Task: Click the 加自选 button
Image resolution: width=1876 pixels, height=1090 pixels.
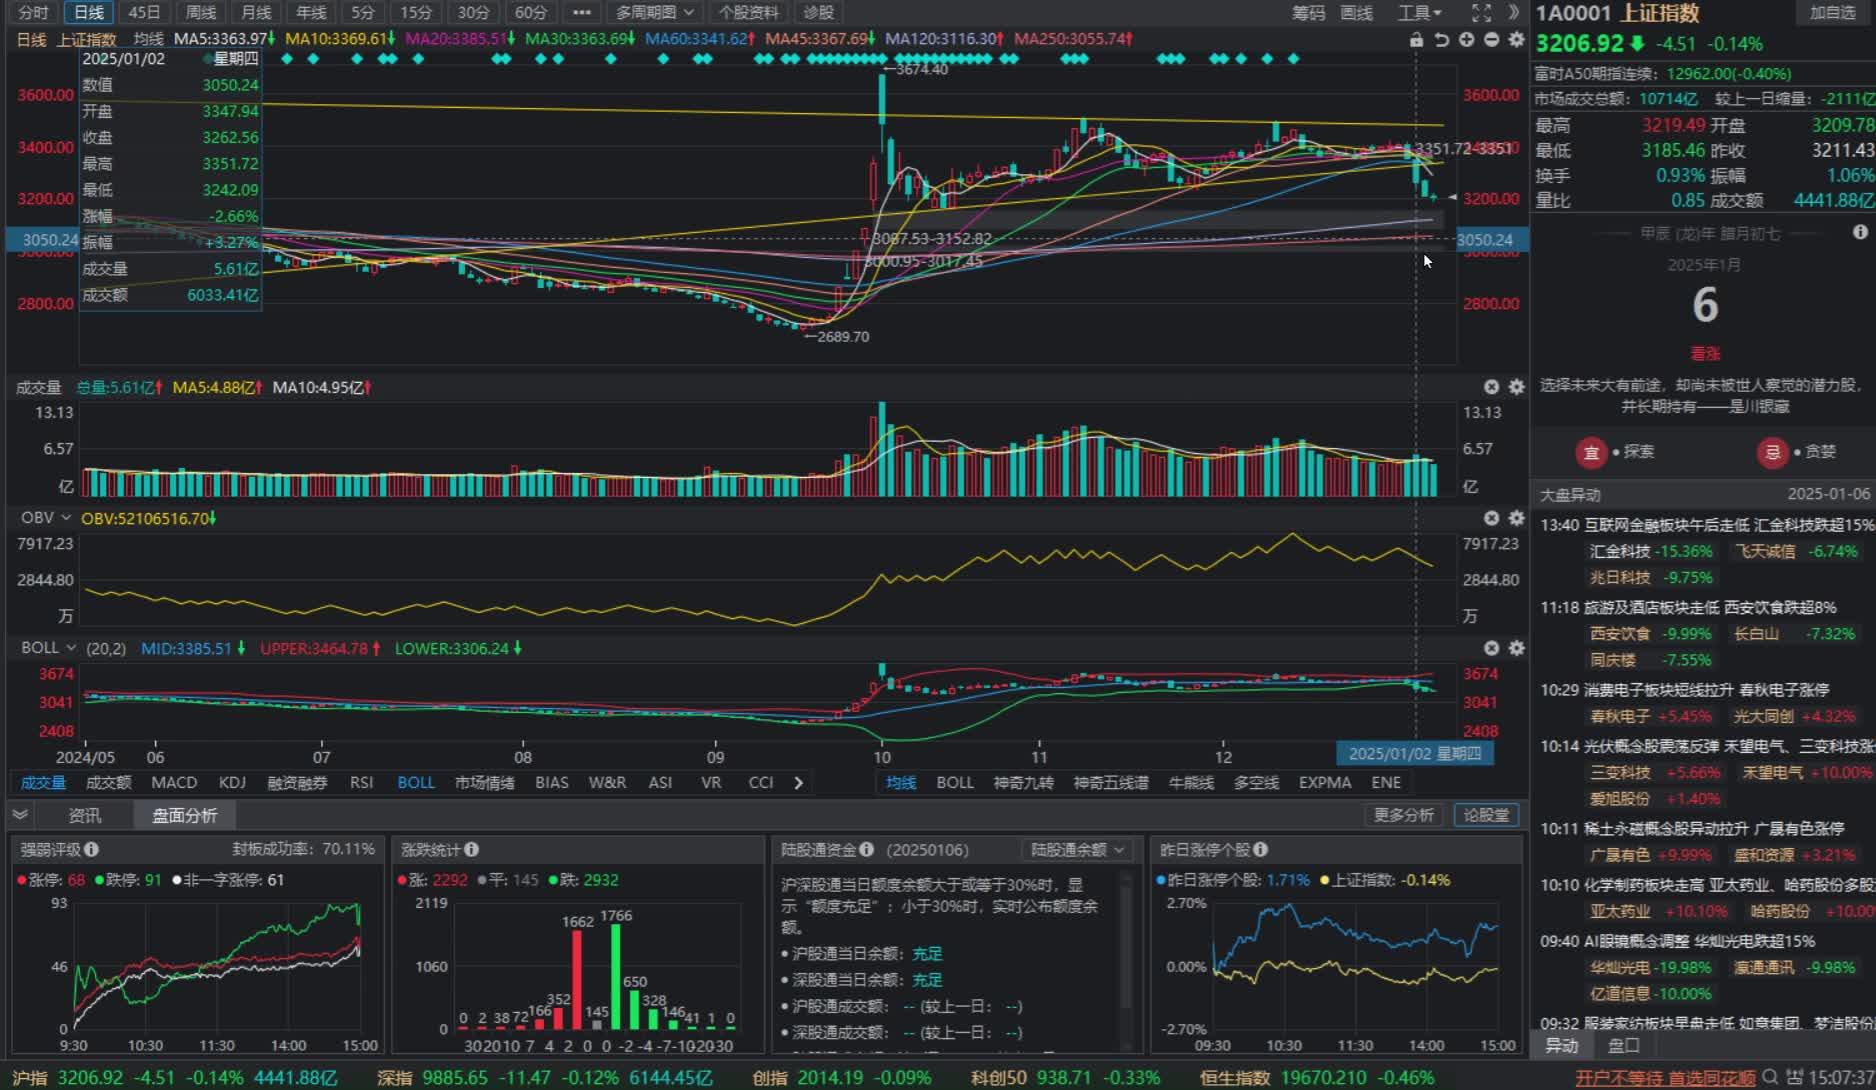Action: pos(1832,13)
